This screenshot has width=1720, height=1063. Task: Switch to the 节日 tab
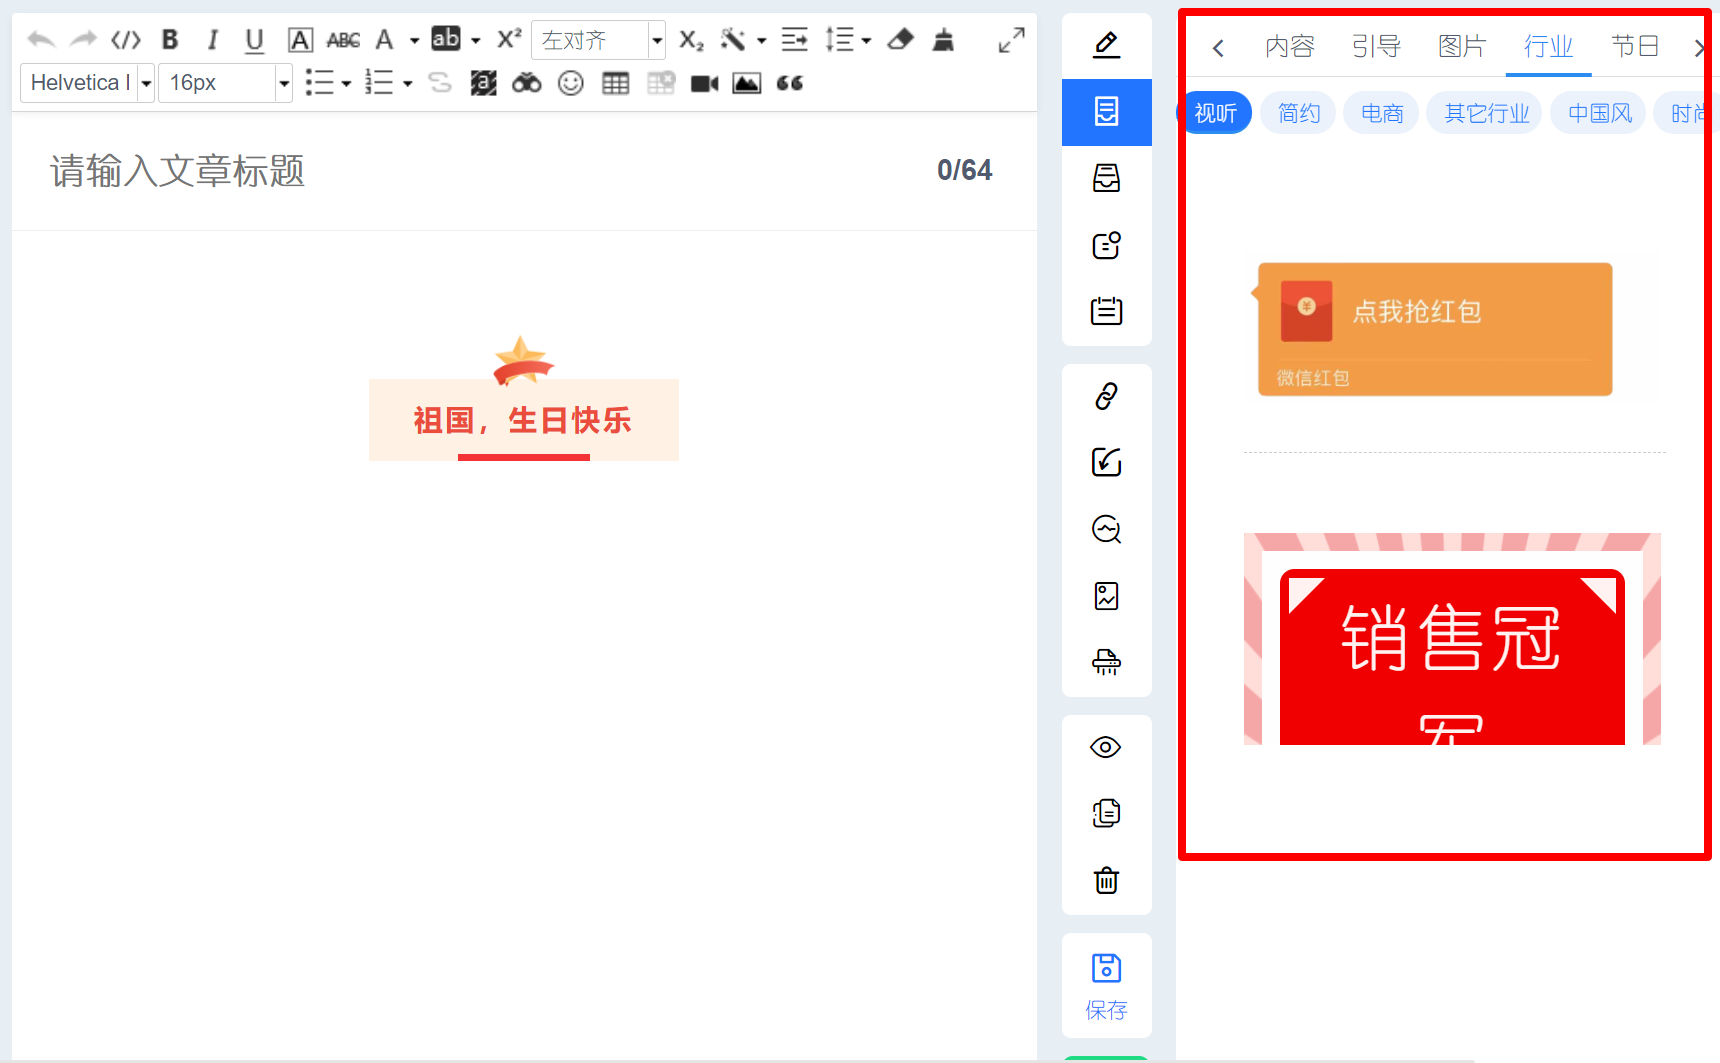(x=1636, y=46)
